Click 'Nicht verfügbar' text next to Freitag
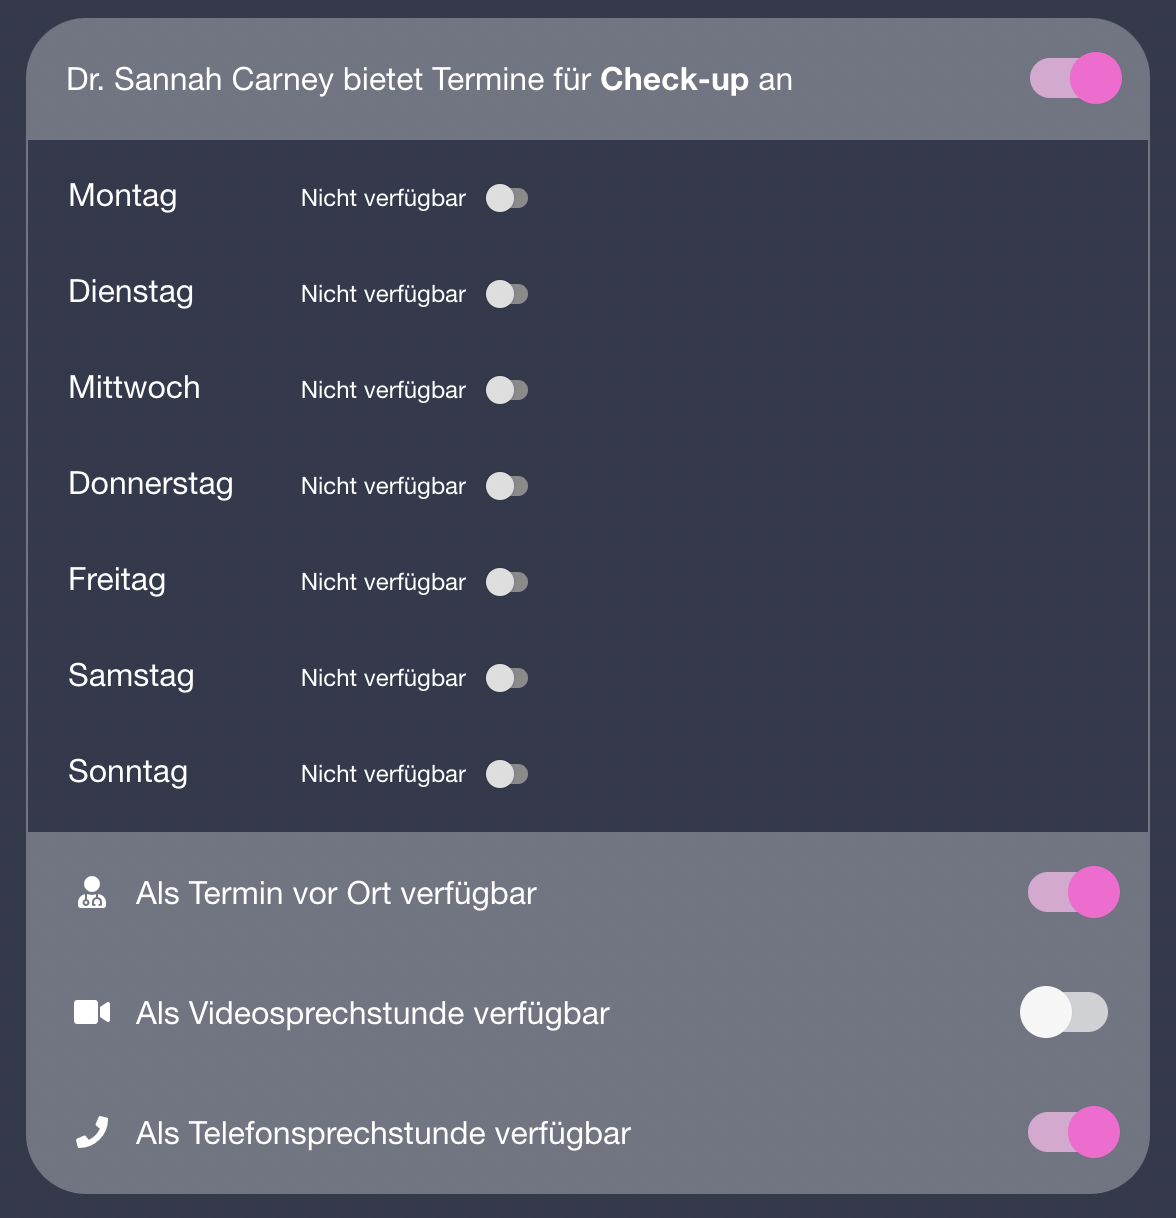 coord(383,582)
